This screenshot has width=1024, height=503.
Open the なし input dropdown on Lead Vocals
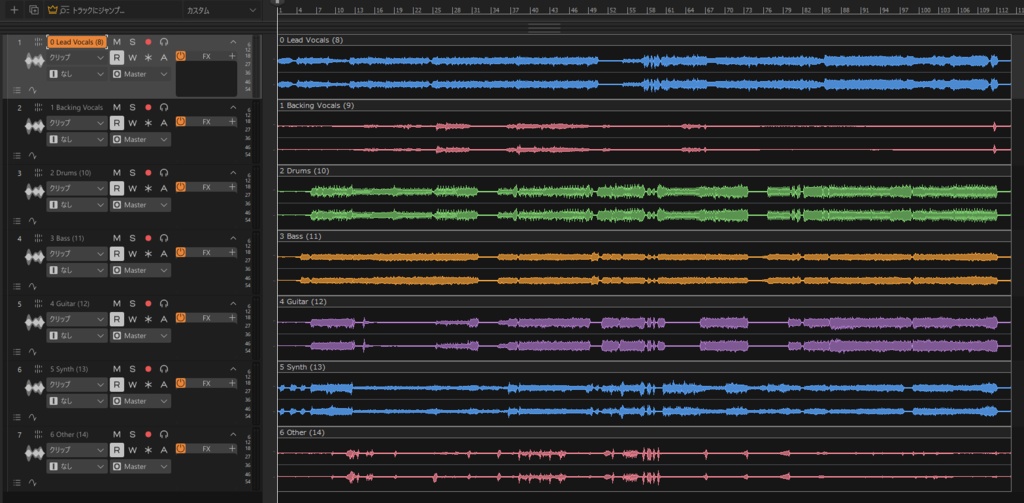click(x=76, y=74)
